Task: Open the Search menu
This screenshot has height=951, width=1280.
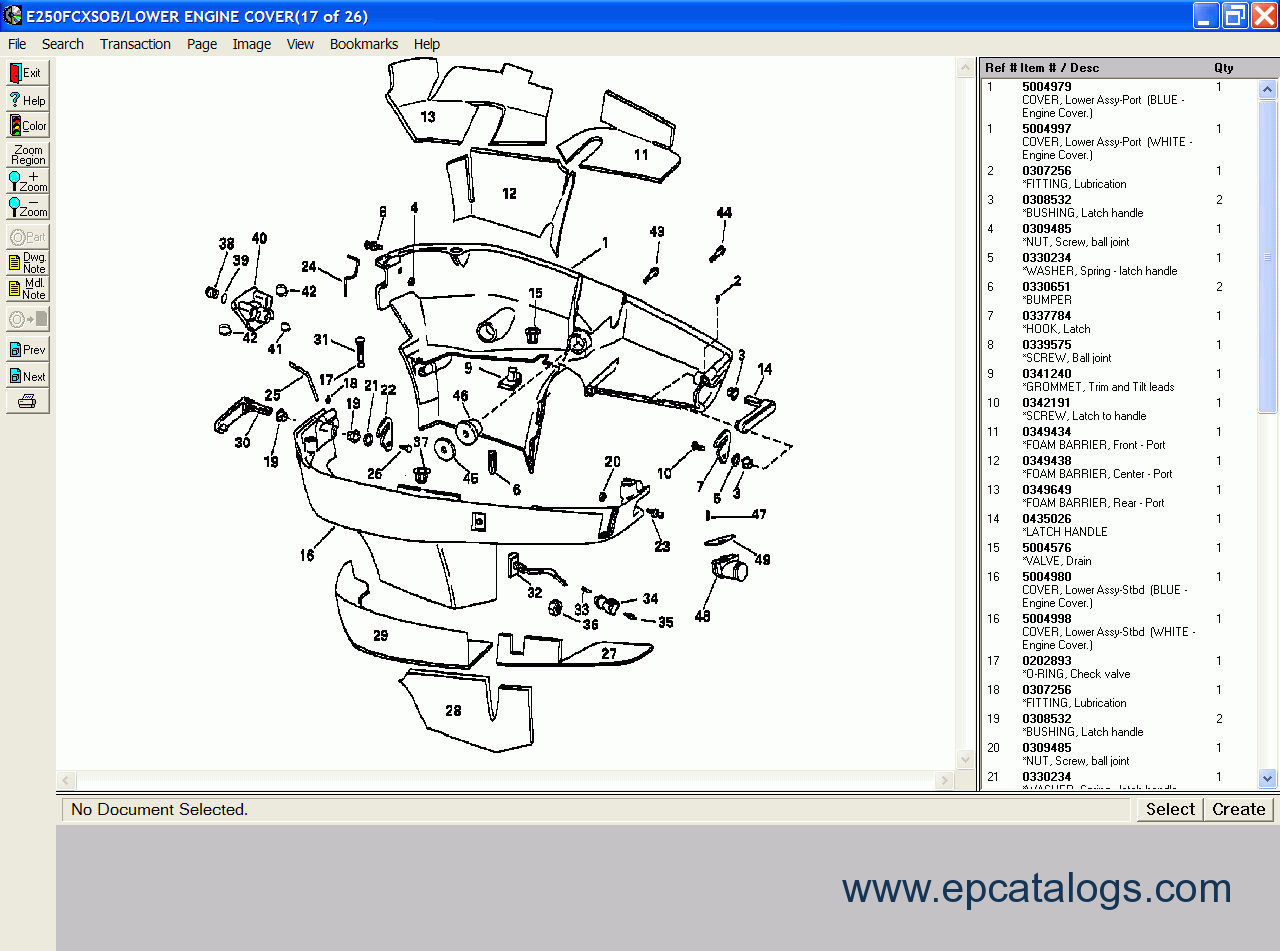Action: [63, 44]
